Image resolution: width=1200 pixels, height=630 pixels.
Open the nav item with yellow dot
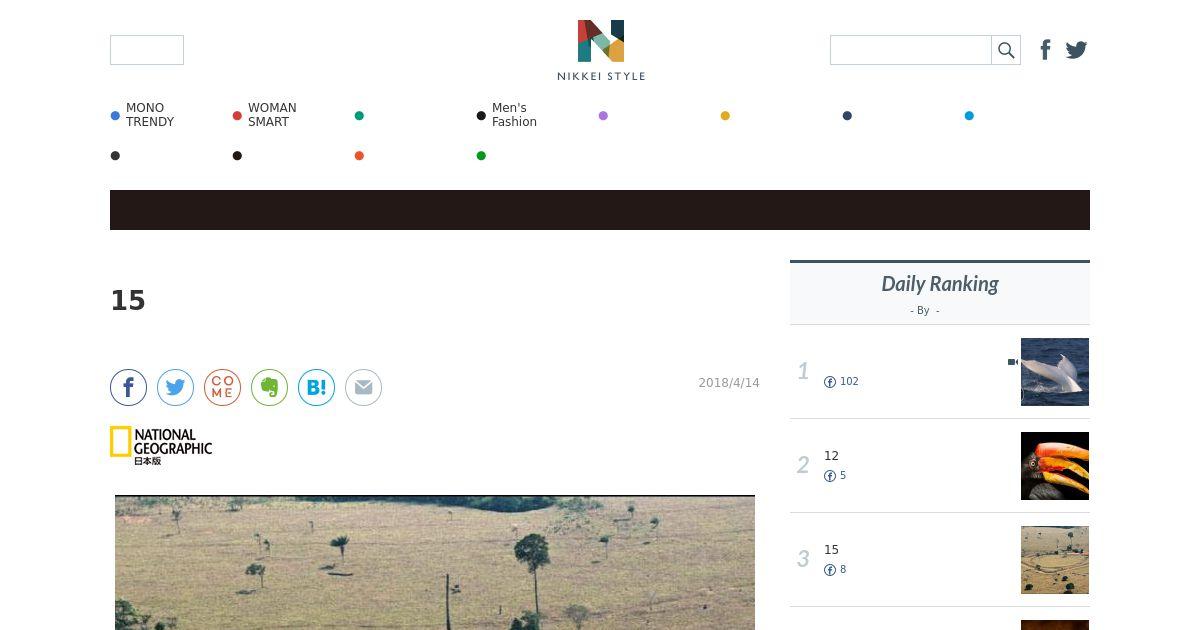pyautogui.click(x=725, y=116)
